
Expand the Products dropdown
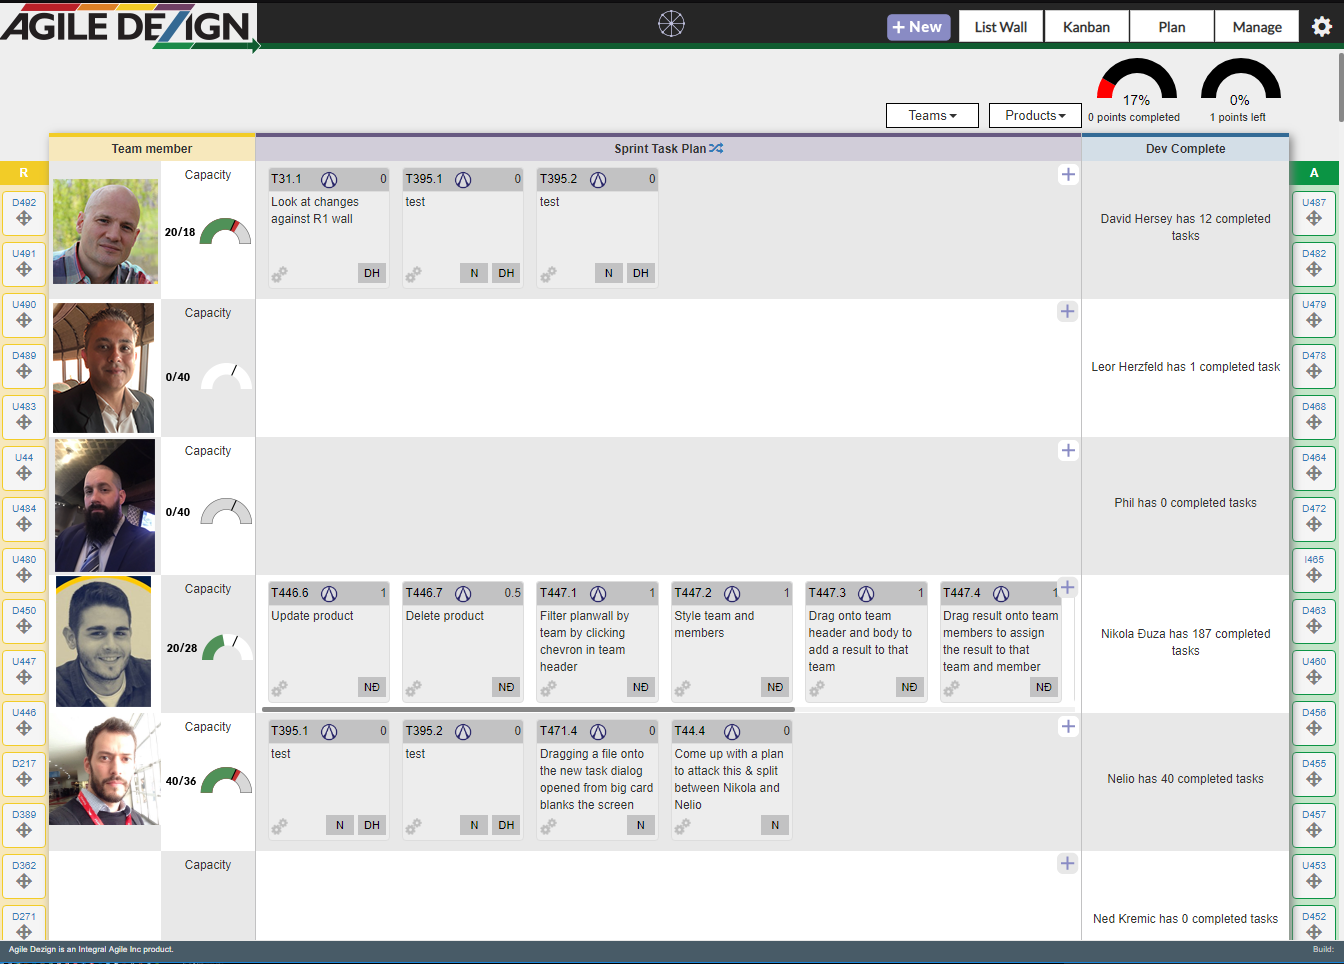(x=1035, y=116)
